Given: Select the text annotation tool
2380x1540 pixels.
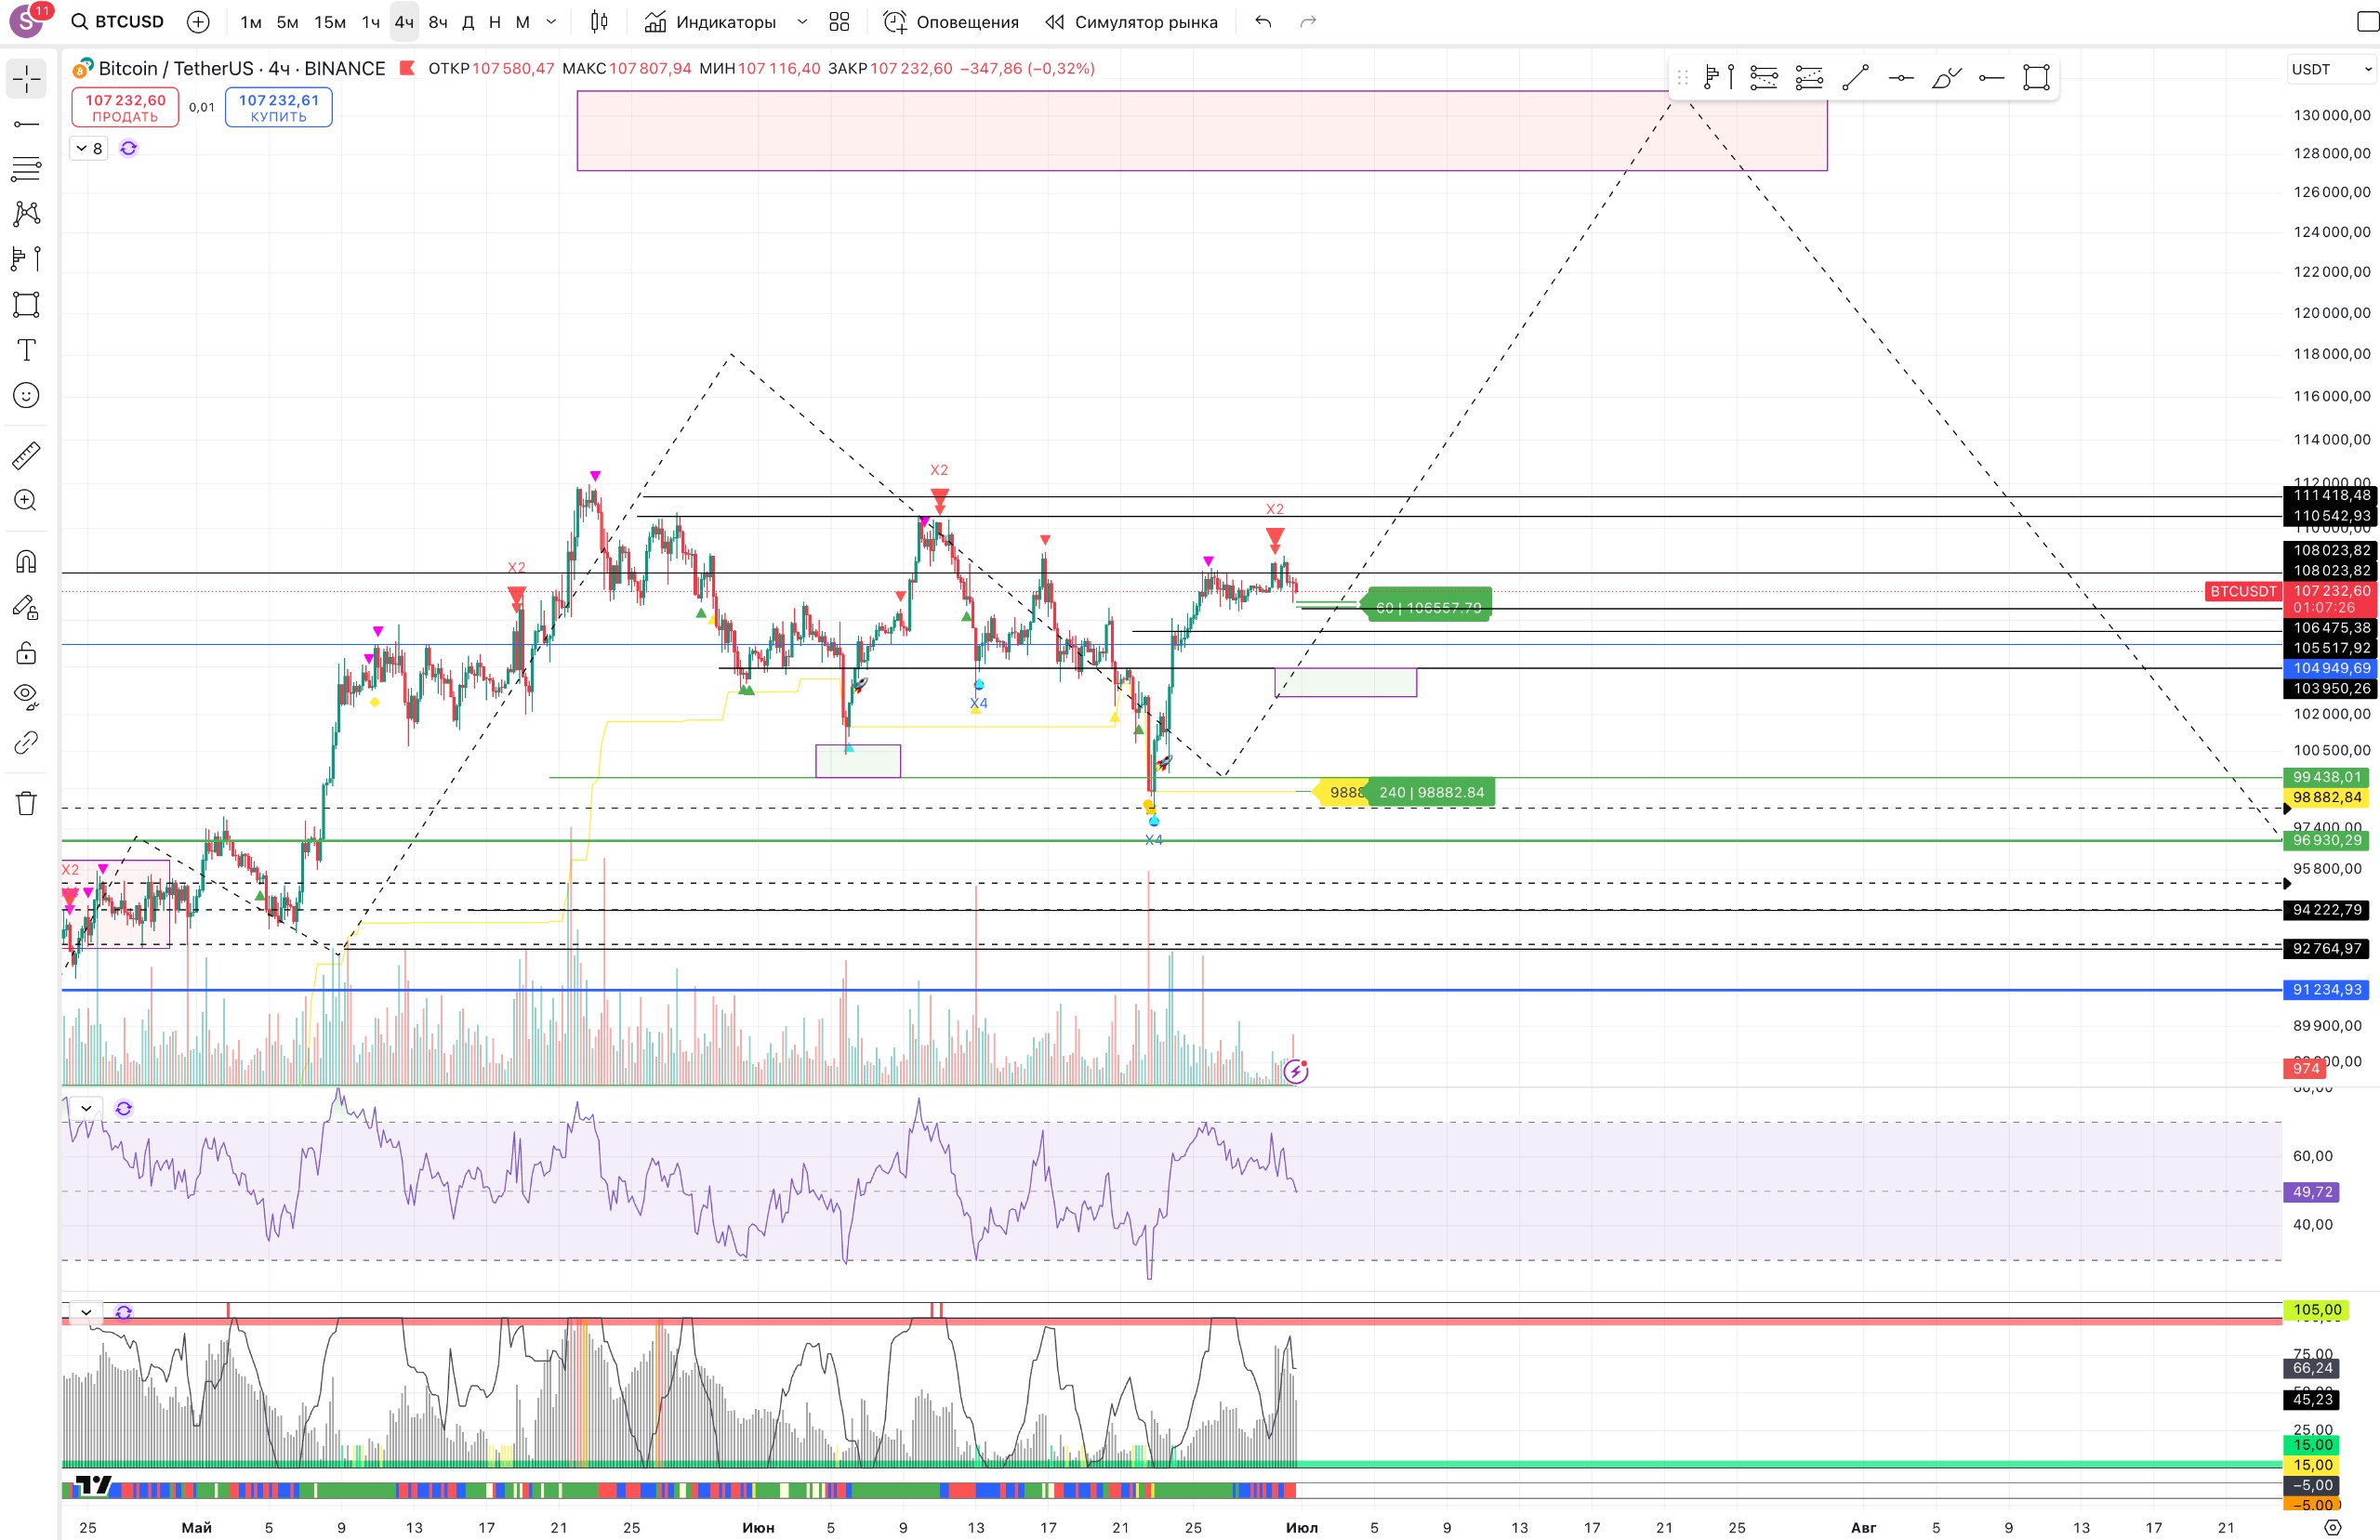Looking at the screenshot, I should [x=26, y=350].
